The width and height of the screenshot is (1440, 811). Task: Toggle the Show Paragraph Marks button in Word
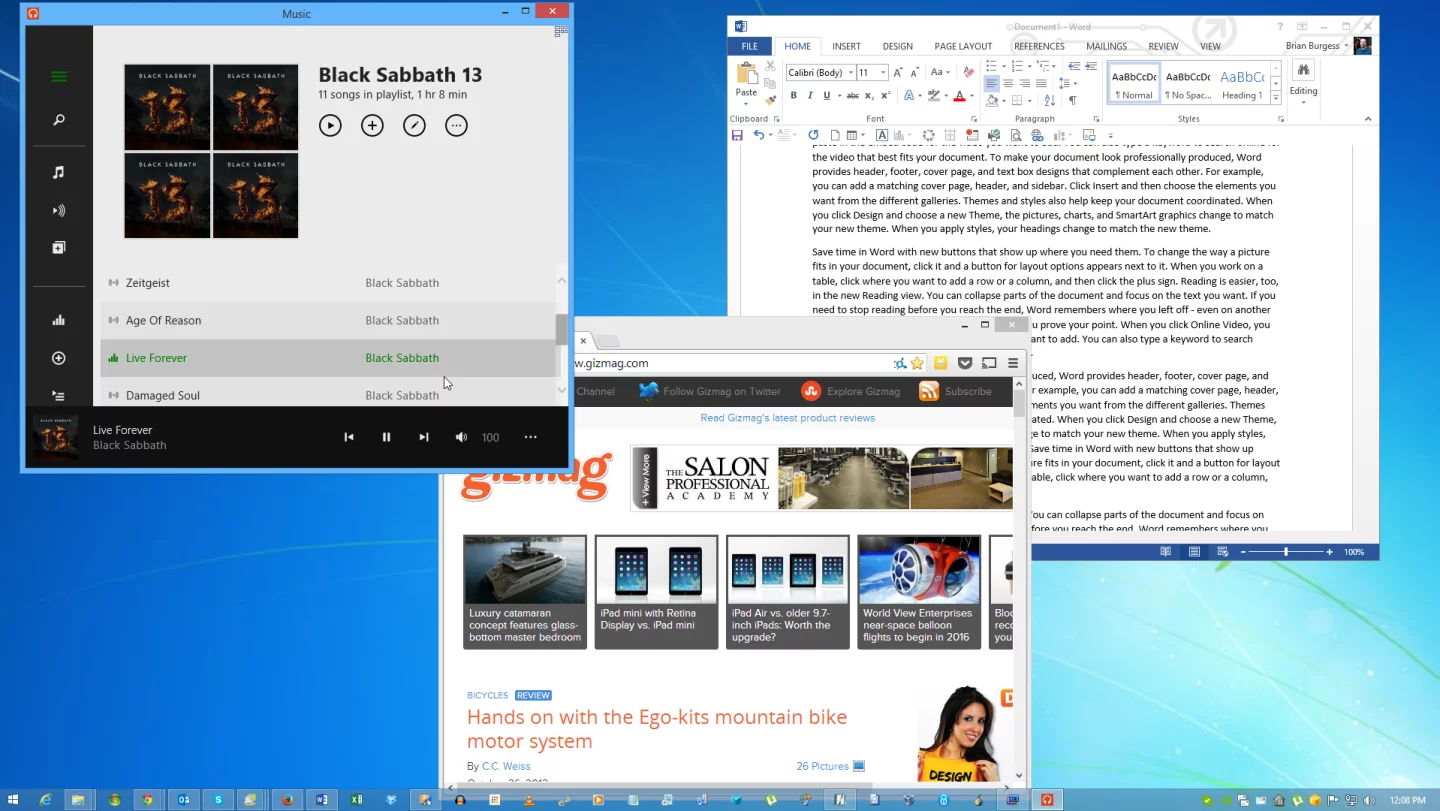pos(1072,100)
